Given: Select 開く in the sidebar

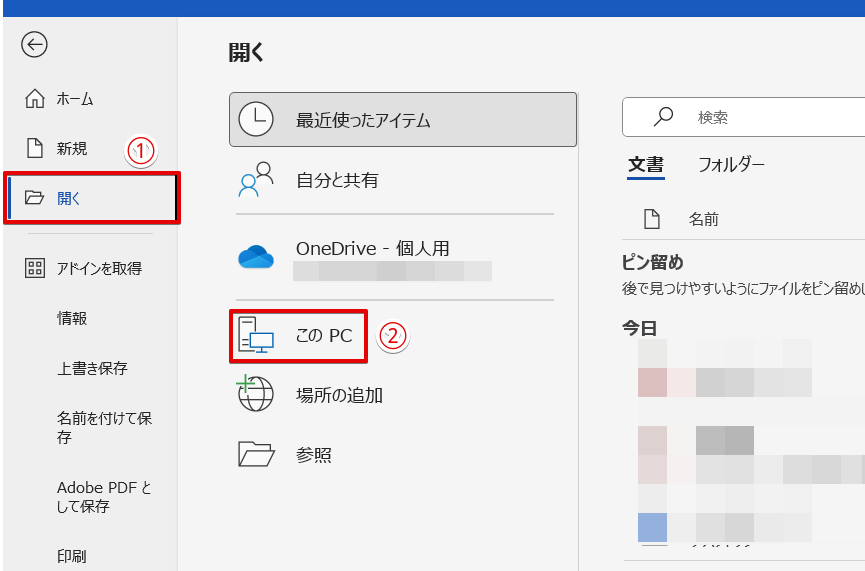Looking at the screenshot, I should [x=92, y=198].
